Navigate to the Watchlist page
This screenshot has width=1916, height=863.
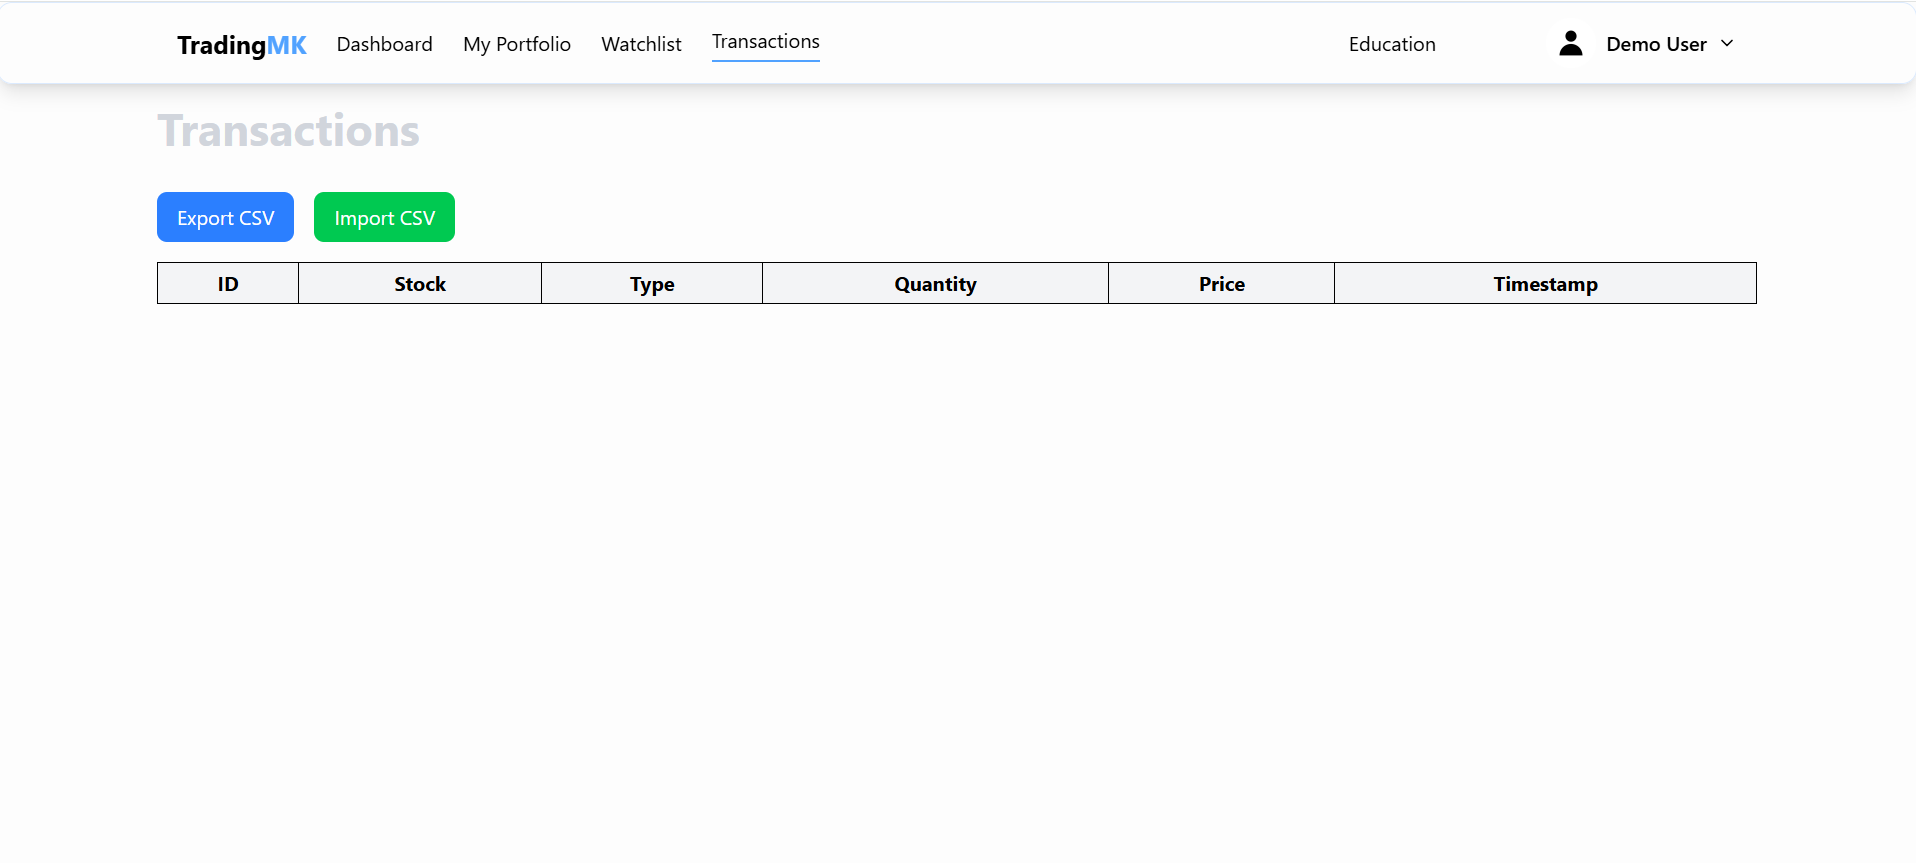pos(641,44)
